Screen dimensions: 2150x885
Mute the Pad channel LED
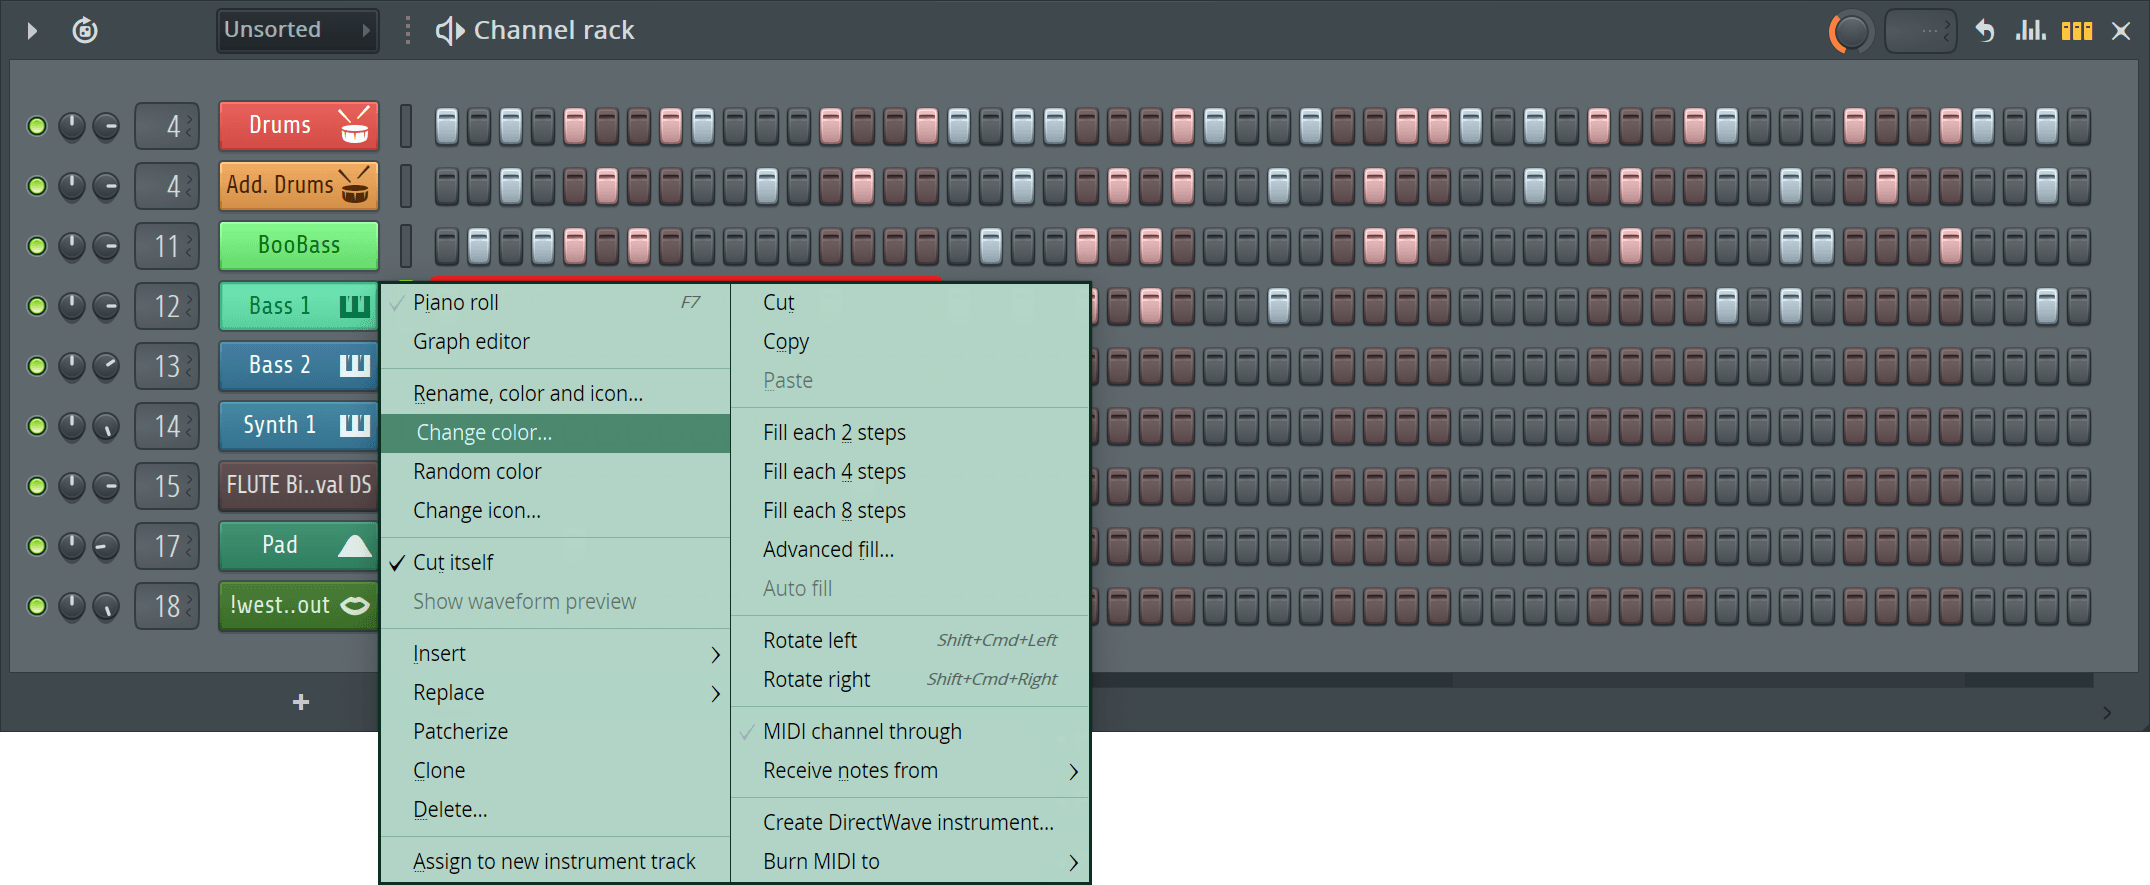coord(37,546)
